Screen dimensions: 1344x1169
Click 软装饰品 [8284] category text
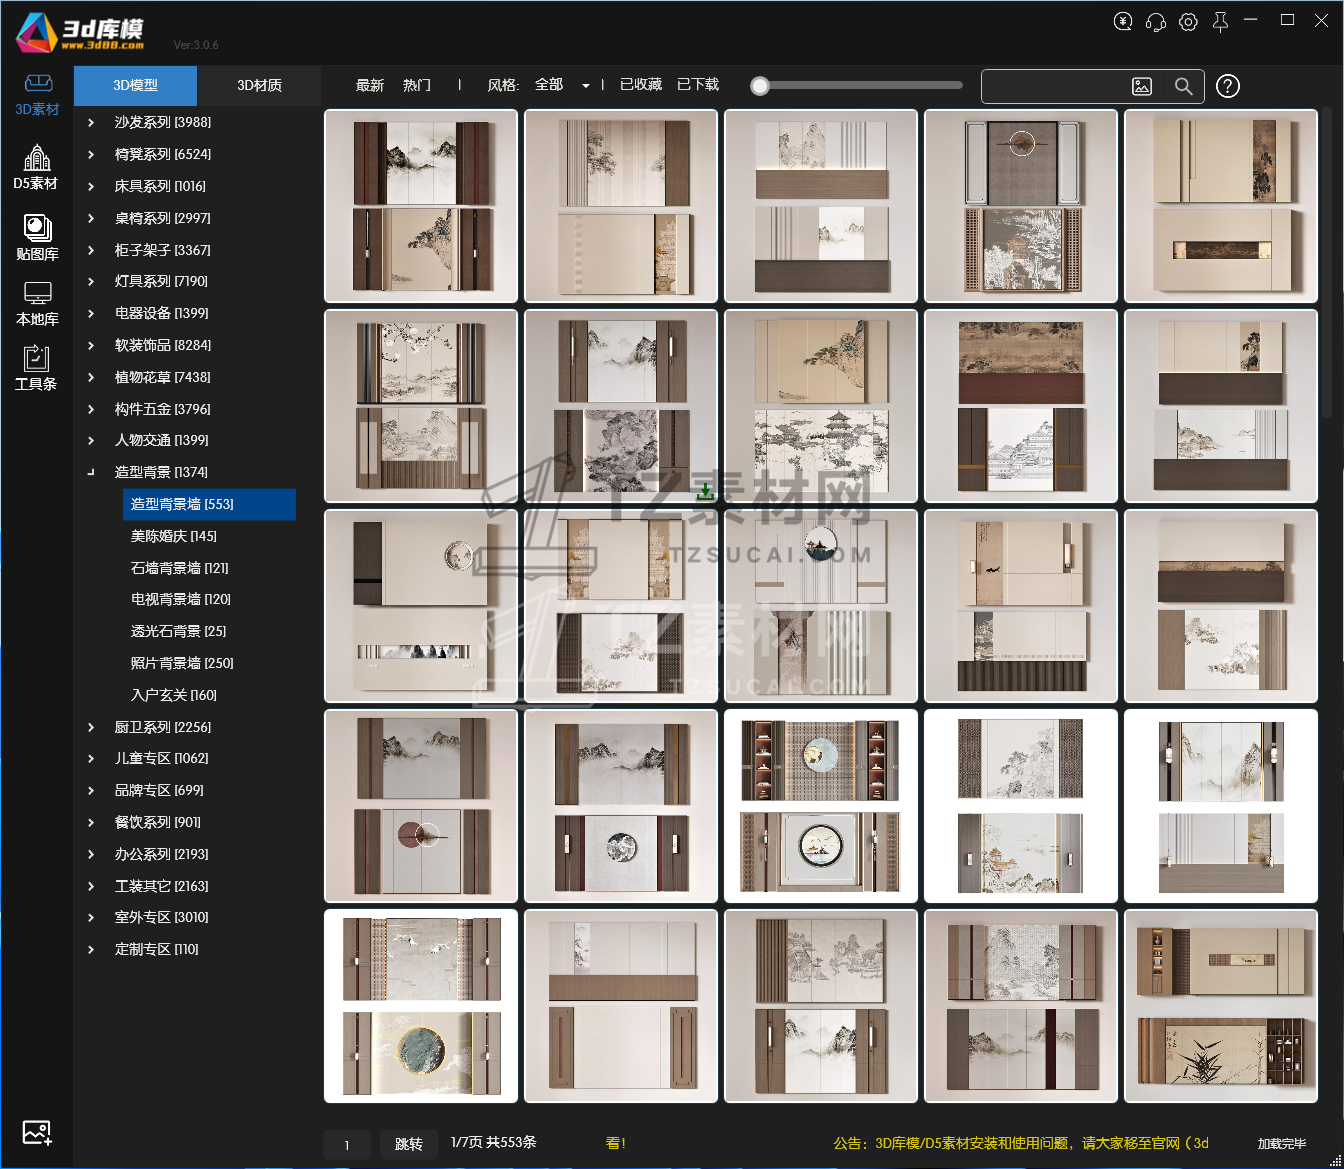point(163,345)
